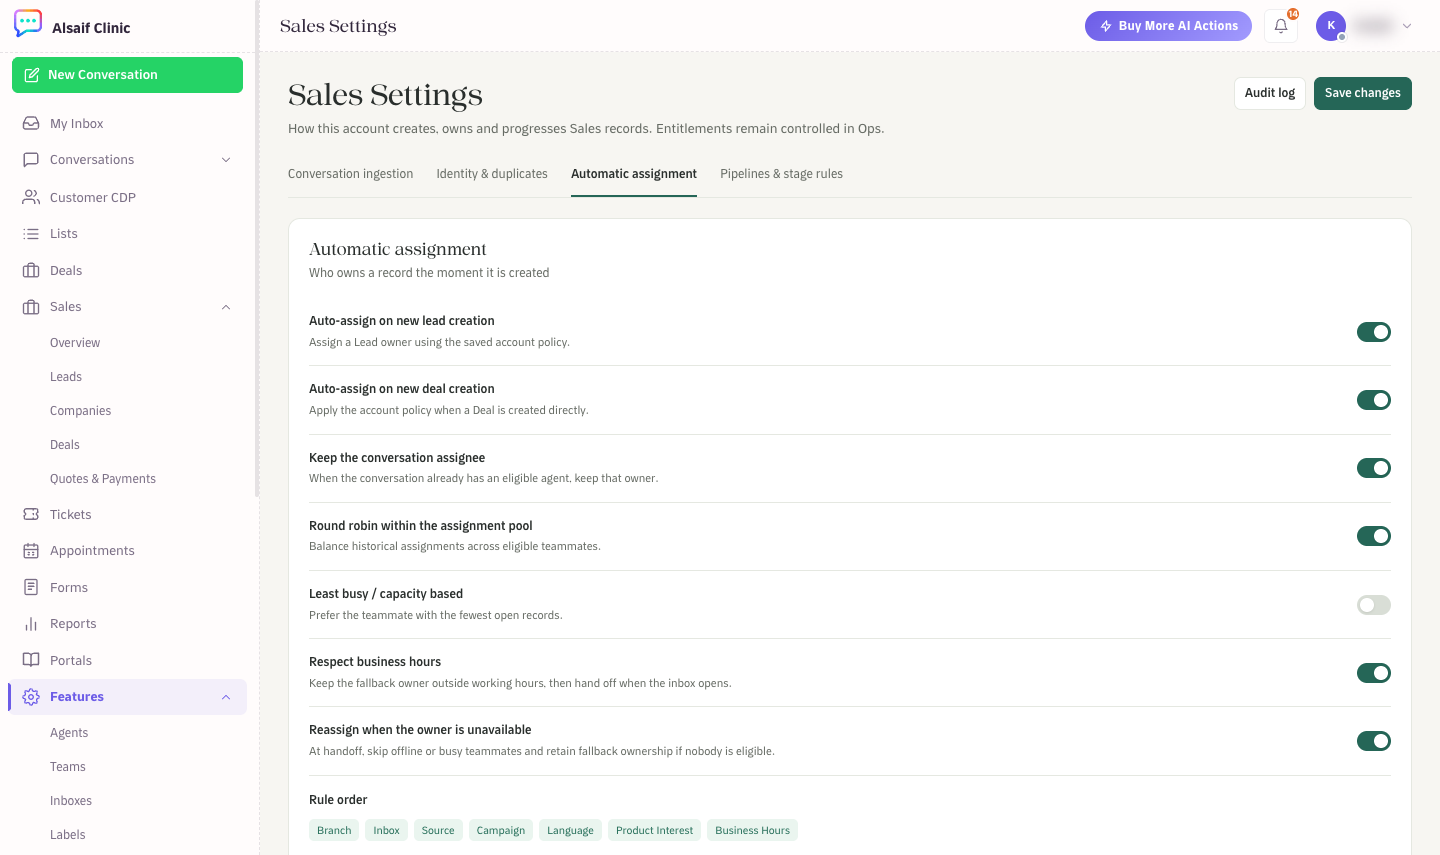Collapse the Sales sidebar section
1440x855 pixels.
226,307
